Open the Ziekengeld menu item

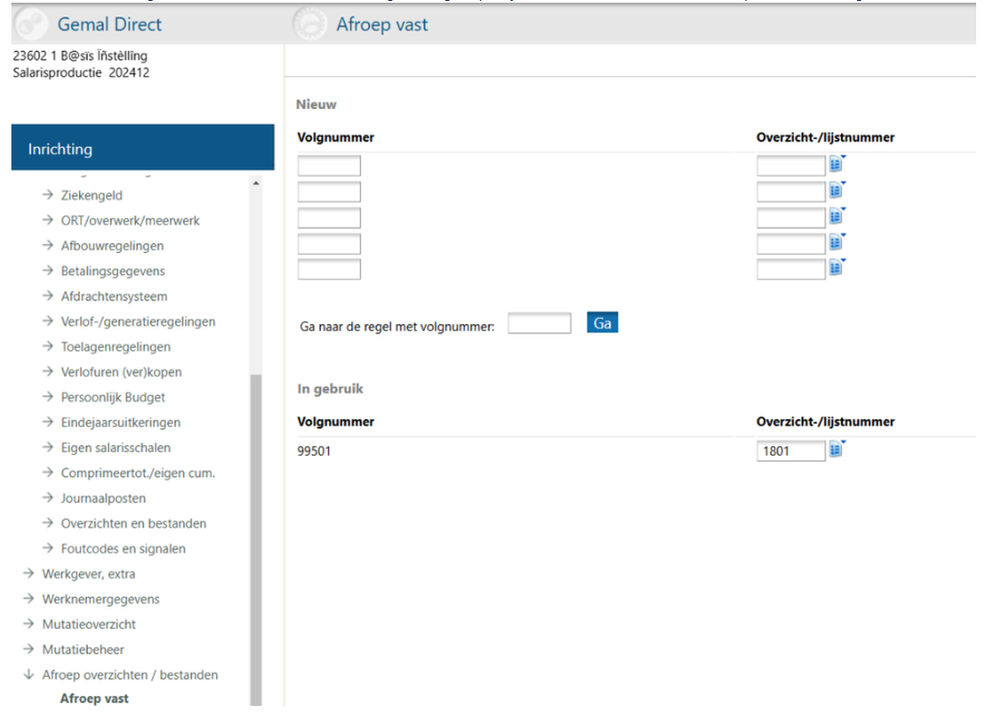(91, 195)
